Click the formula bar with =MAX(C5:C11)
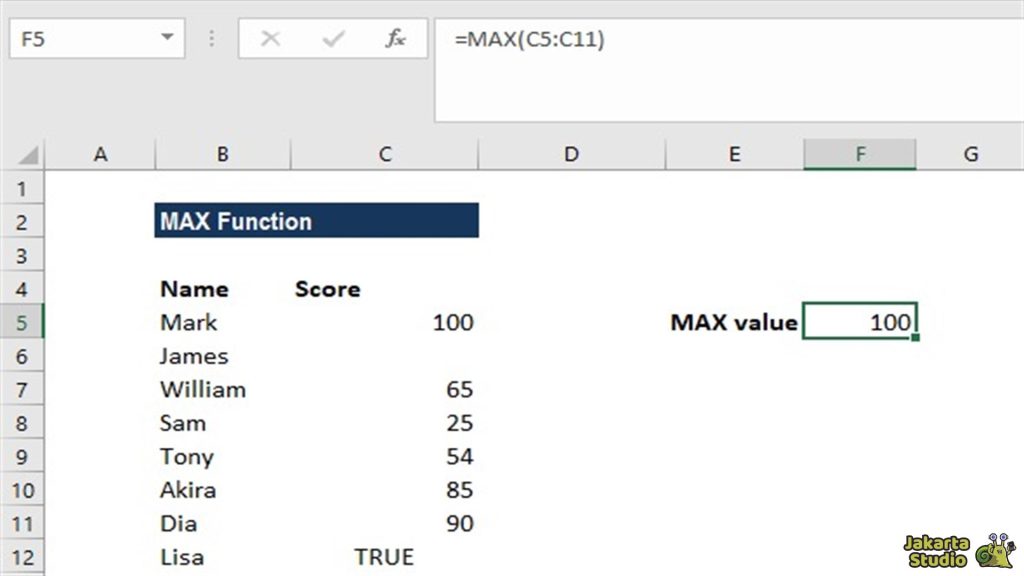 pos(729,69)
